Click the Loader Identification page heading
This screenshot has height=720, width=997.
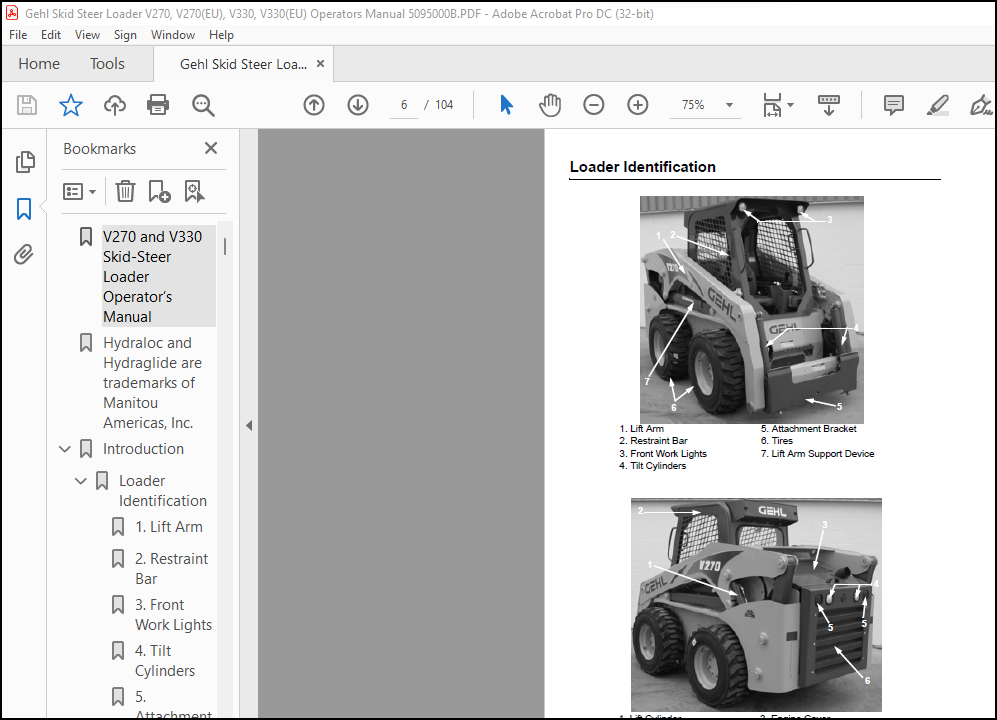pos(643,167)
